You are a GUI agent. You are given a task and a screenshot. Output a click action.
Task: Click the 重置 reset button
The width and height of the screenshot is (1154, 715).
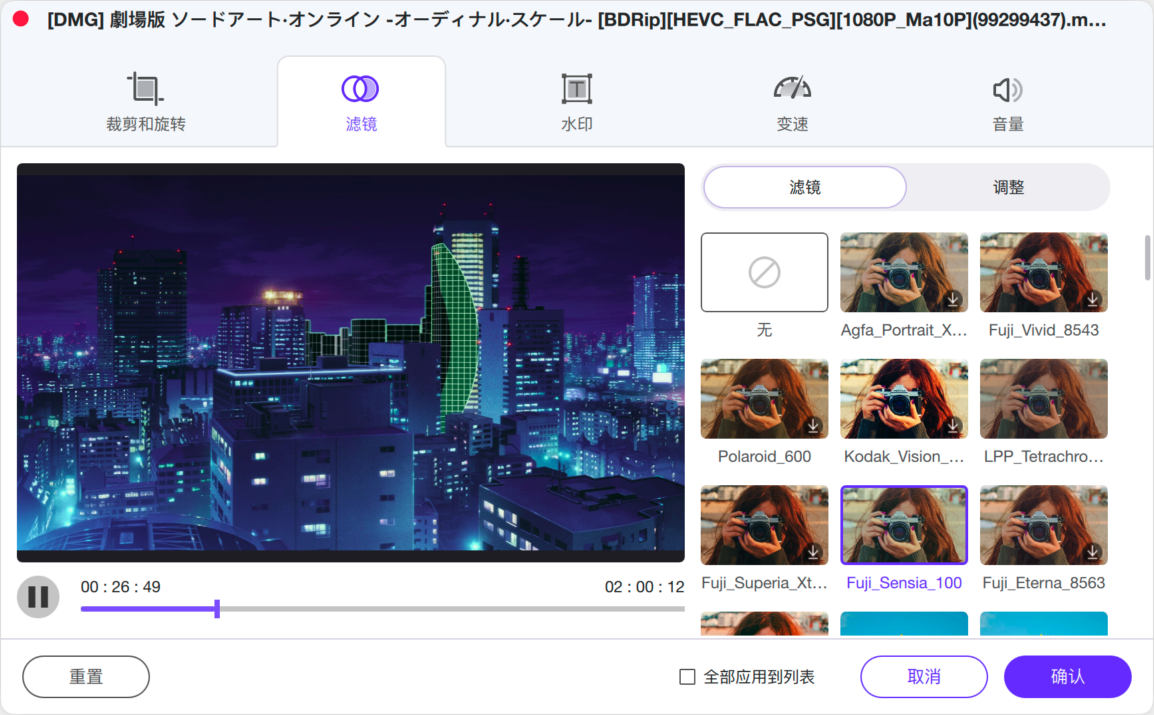tap(86, 677)
